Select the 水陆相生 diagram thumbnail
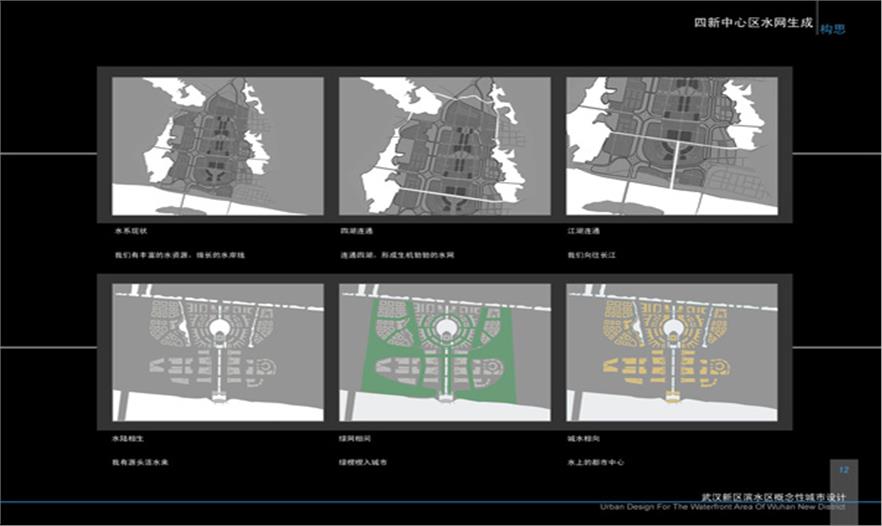The height and width of the screenshot is (526, 882). point(217,352)
